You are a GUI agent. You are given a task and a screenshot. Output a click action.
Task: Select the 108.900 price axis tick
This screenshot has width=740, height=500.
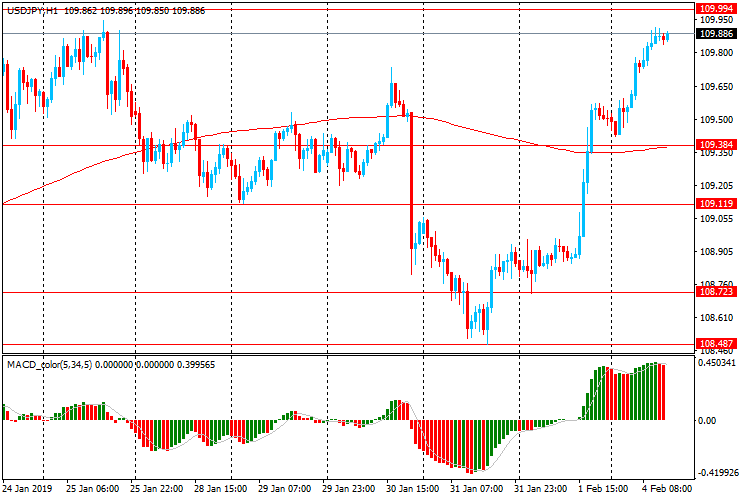click(x=712, y=251)
